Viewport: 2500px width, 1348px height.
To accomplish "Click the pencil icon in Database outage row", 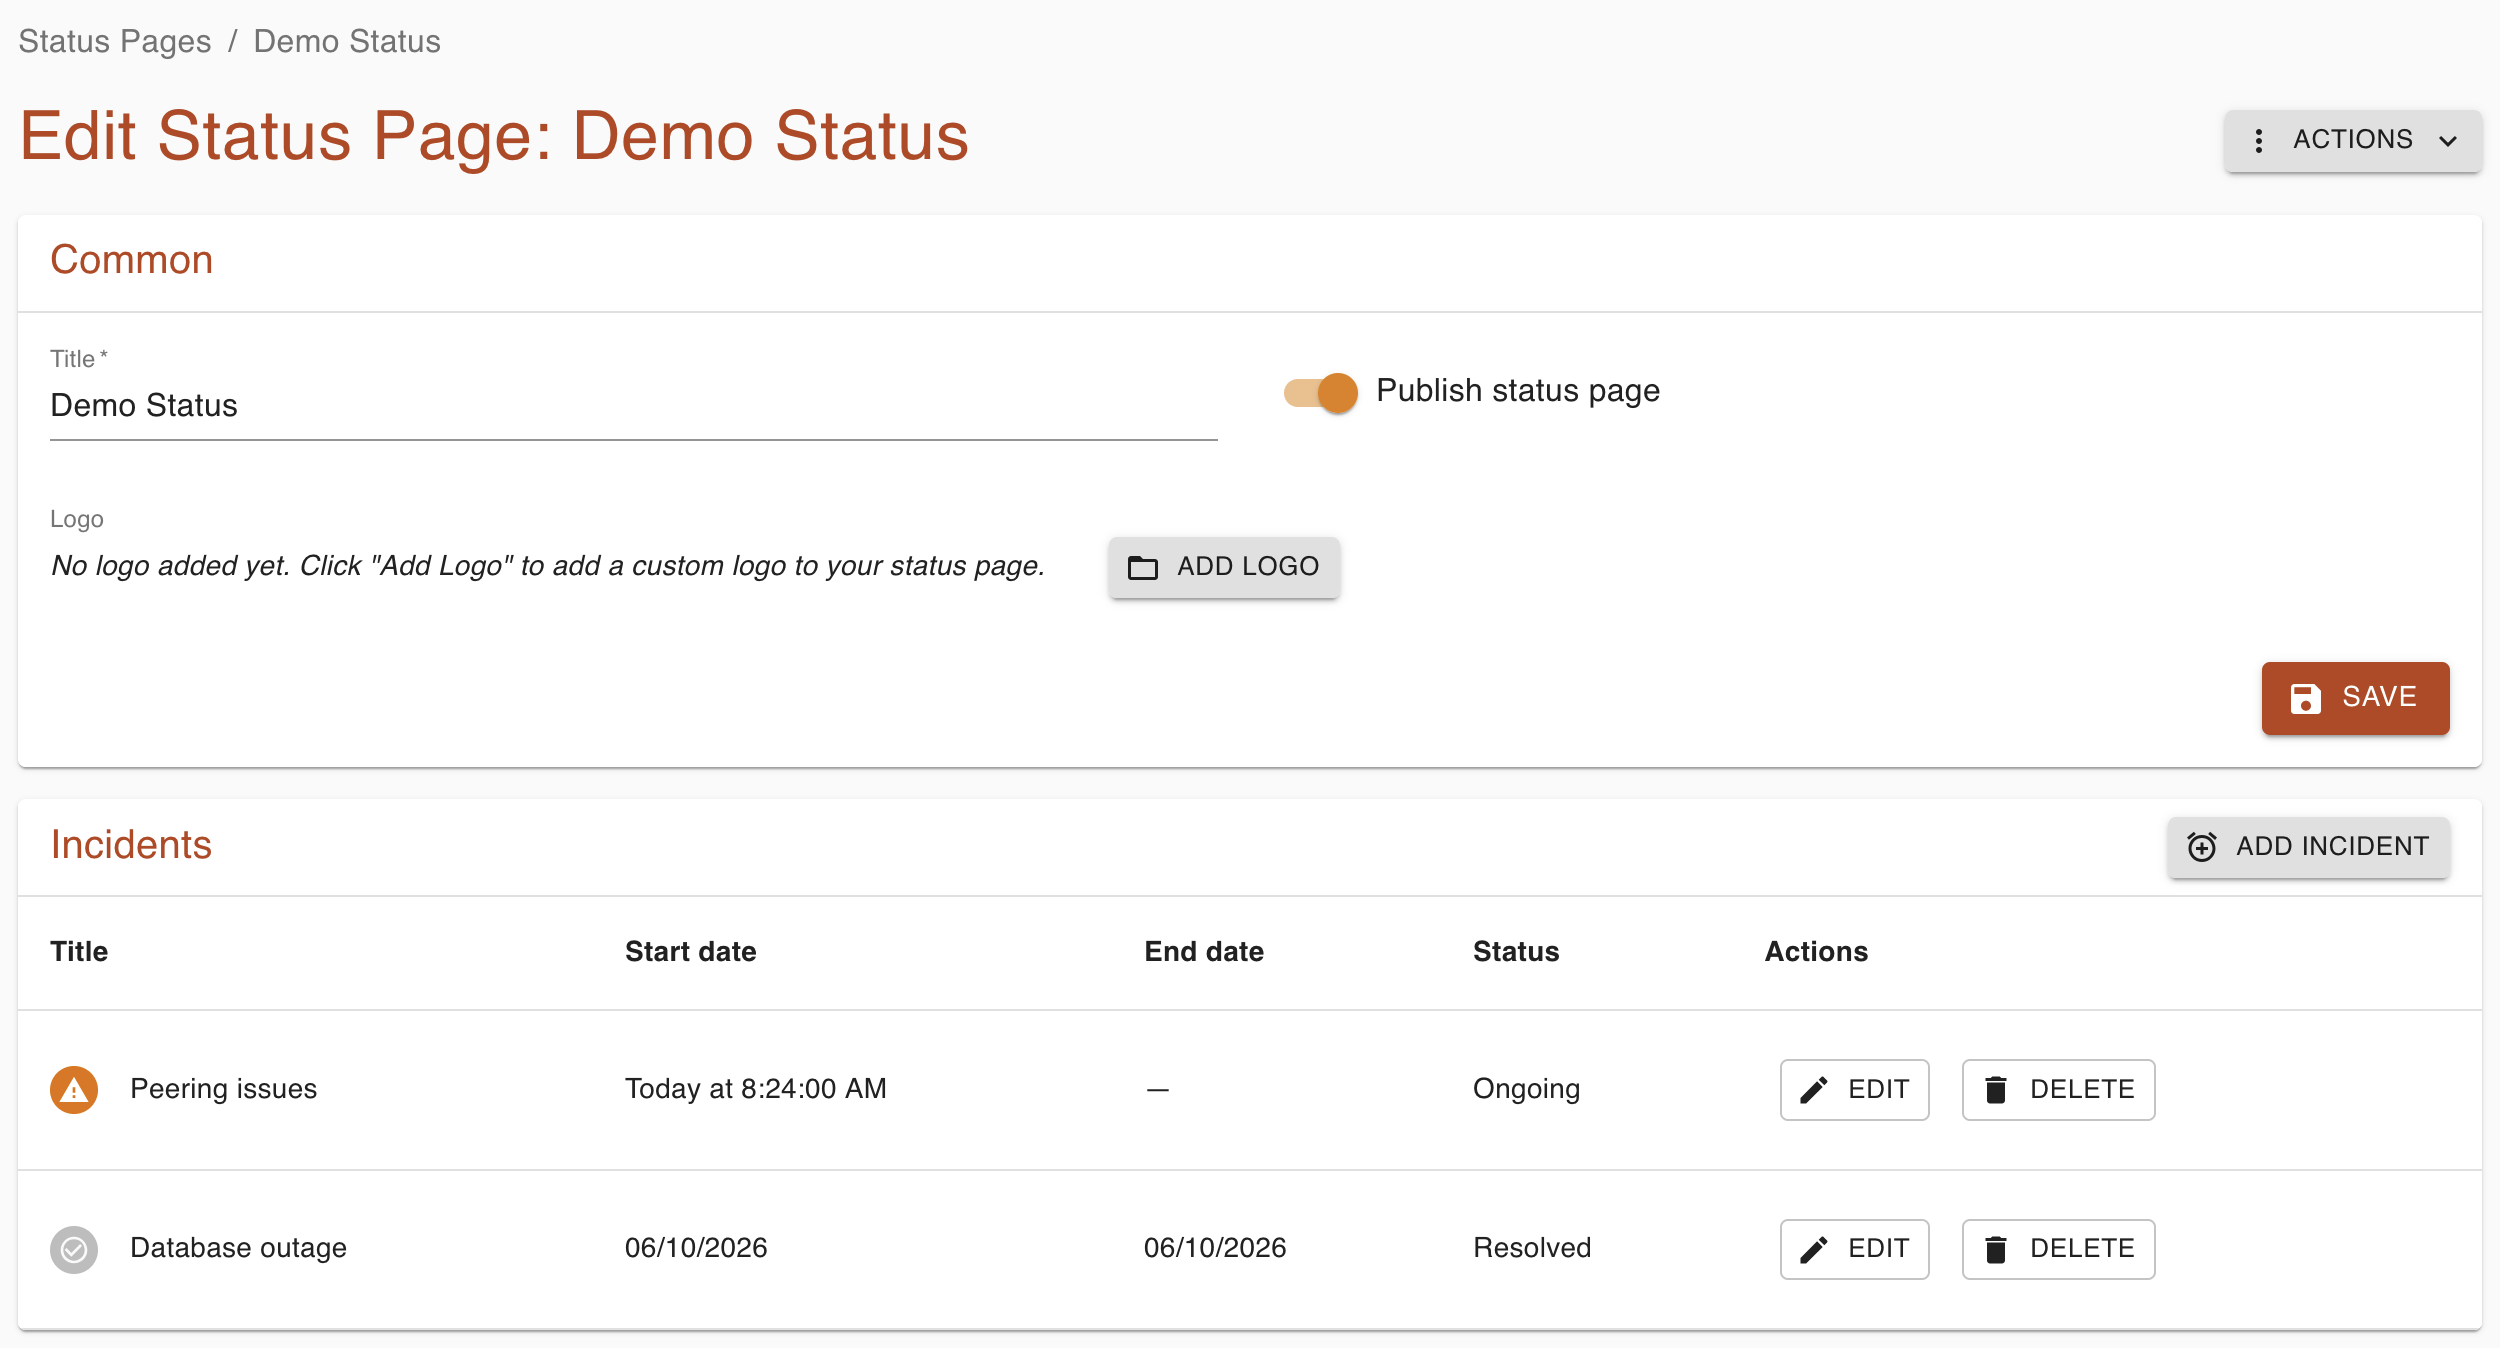I will pos(1814,1249).
